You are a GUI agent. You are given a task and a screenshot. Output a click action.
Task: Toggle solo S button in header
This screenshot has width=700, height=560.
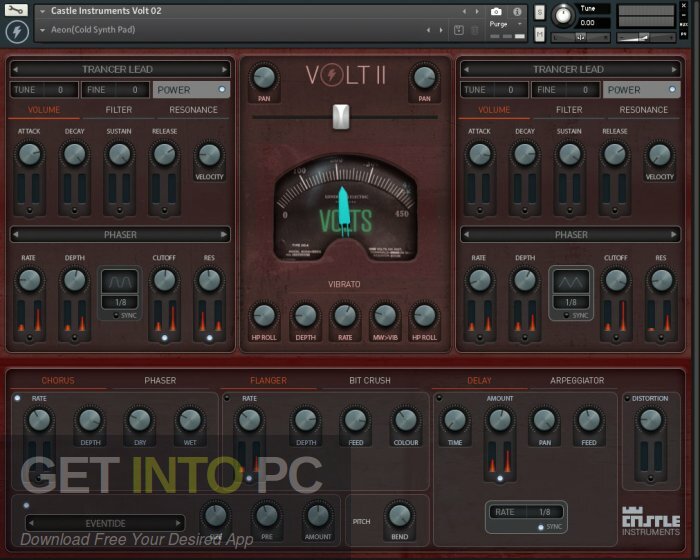539,13
